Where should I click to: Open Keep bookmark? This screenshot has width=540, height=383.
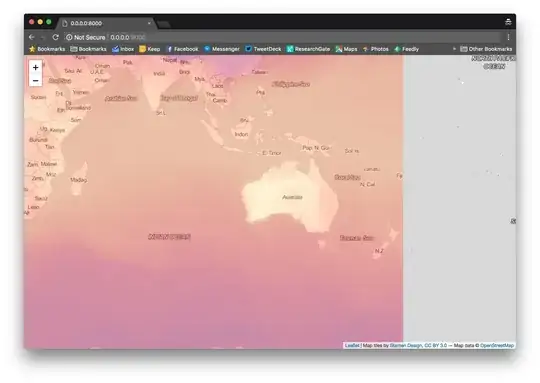pyautogui.click(x=150, y=49)
